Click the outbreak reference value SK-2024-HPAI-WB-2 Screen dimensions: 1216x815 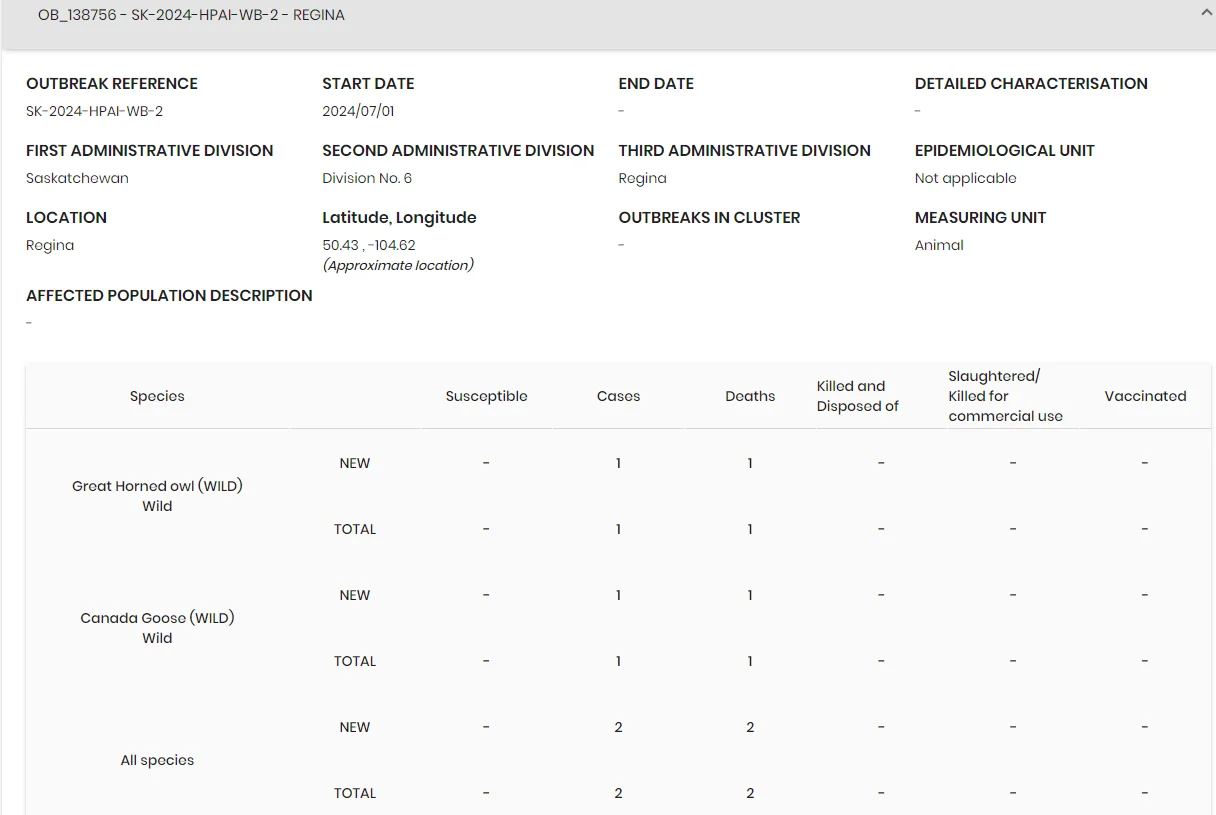(95, 111)
